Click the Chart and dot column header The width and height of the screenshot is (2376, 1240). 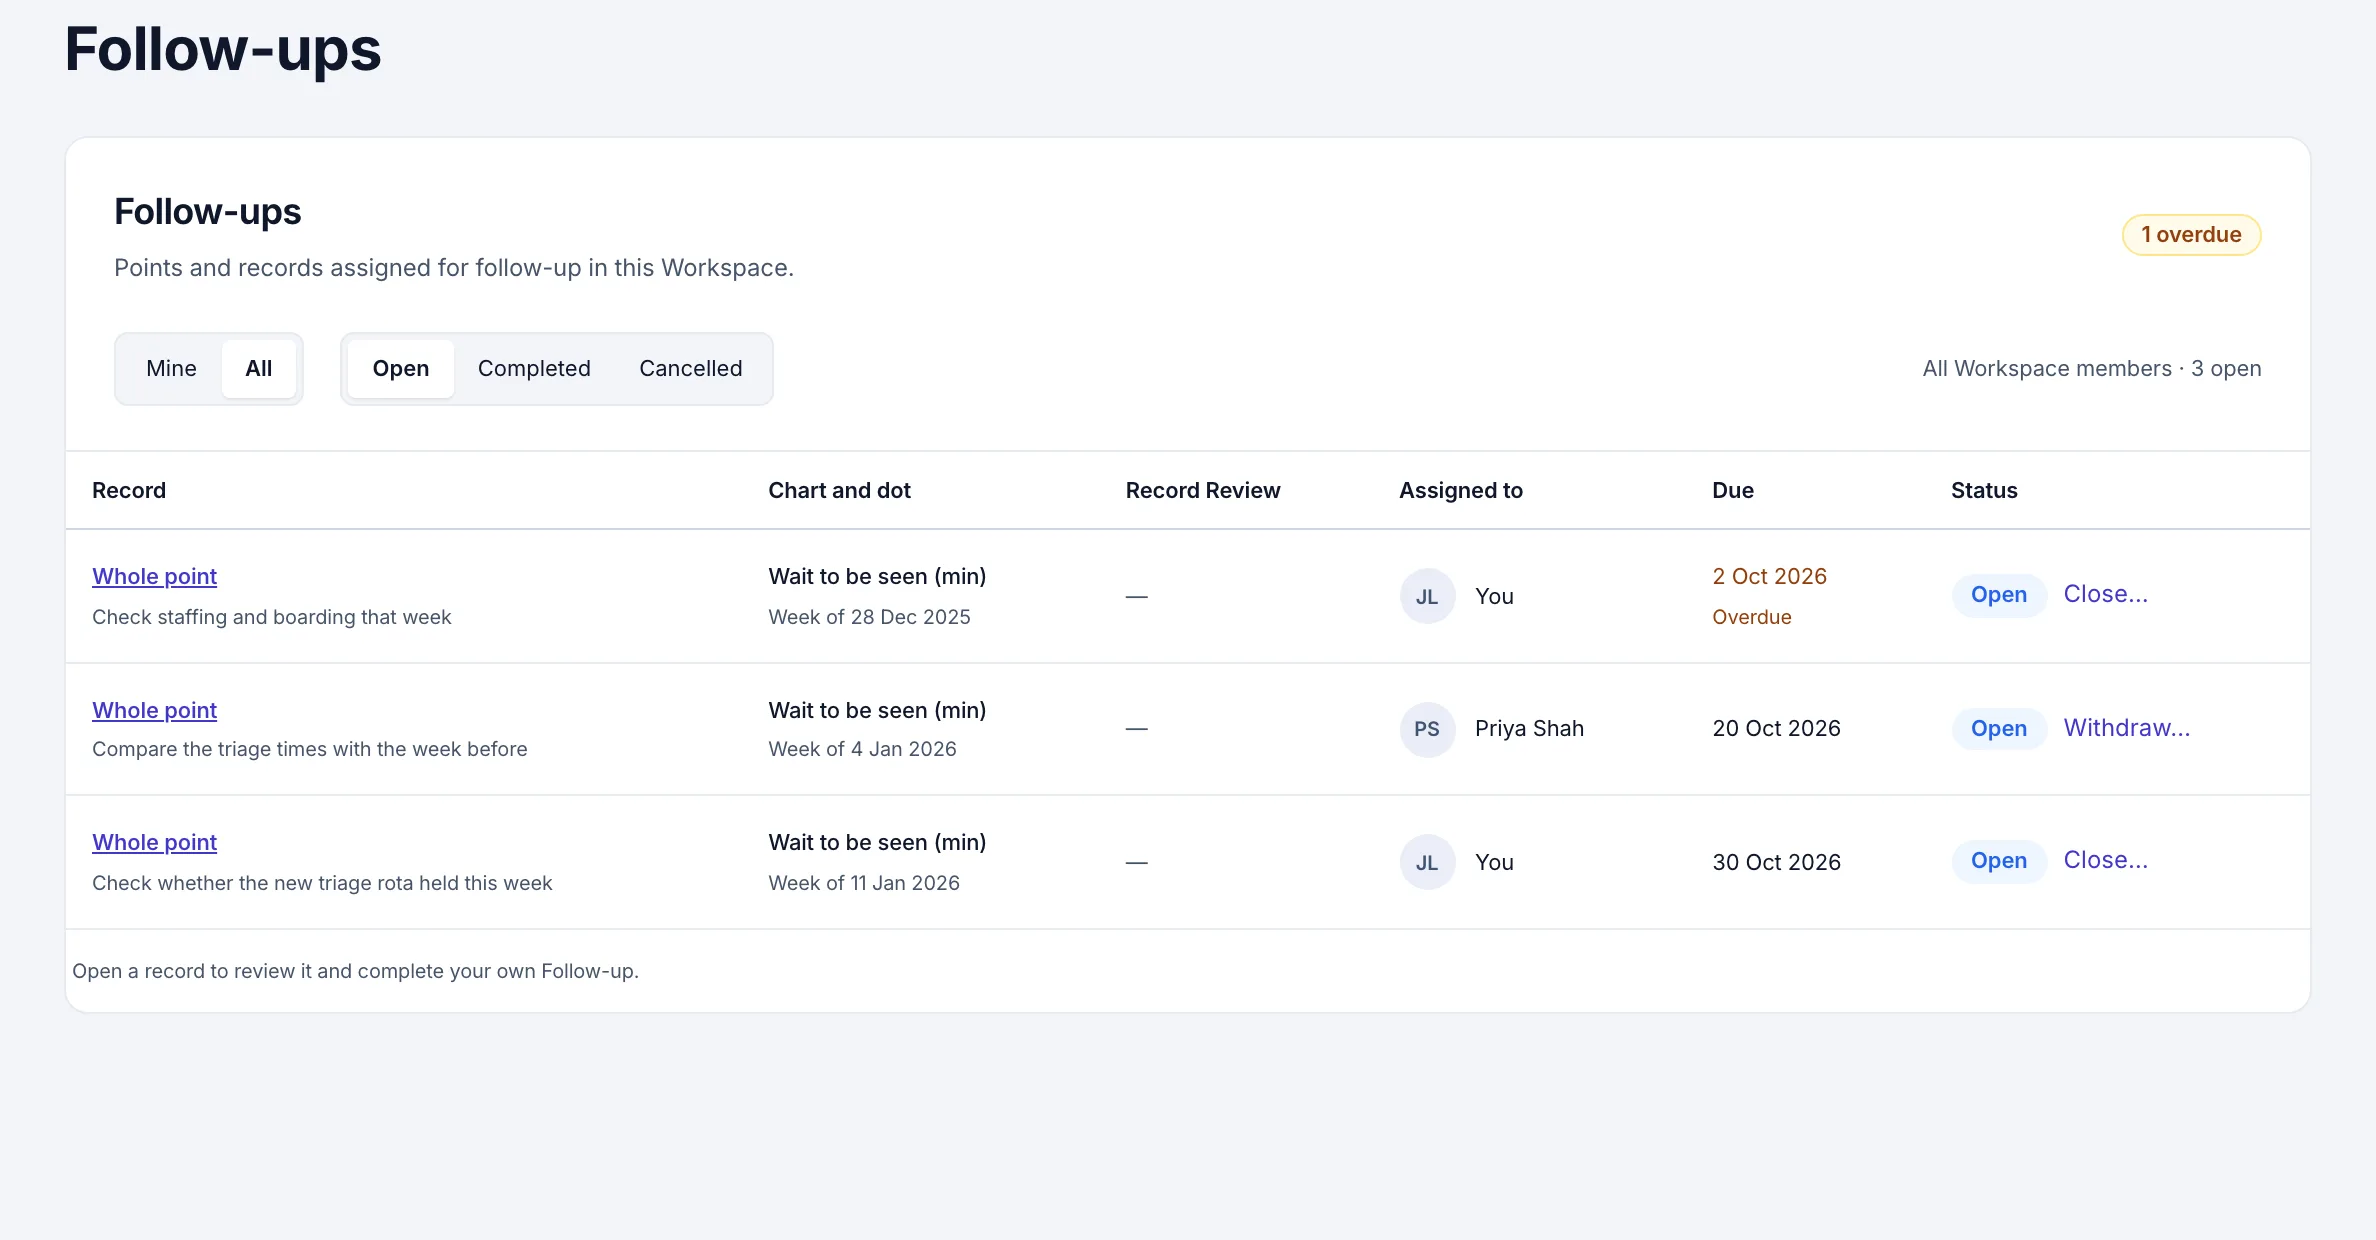tap(839, 490)
